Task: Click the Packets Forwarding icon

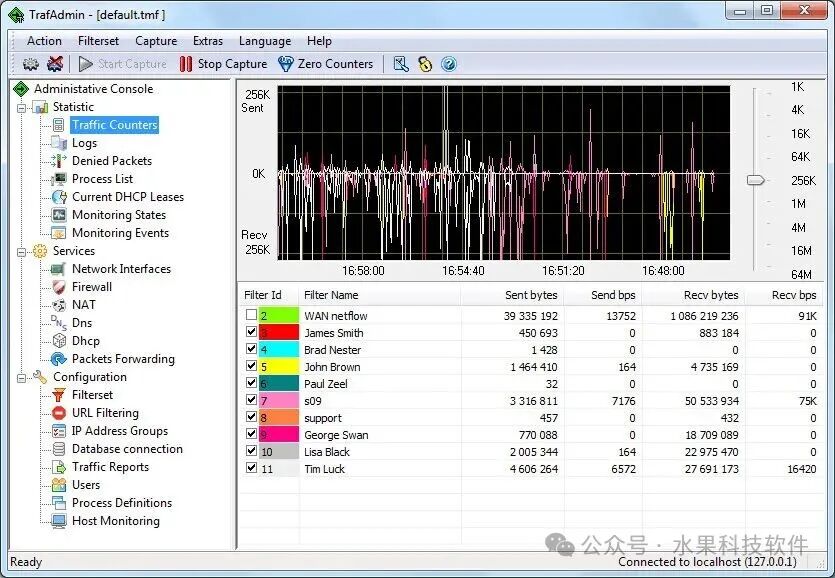Action: click(59, 359)
